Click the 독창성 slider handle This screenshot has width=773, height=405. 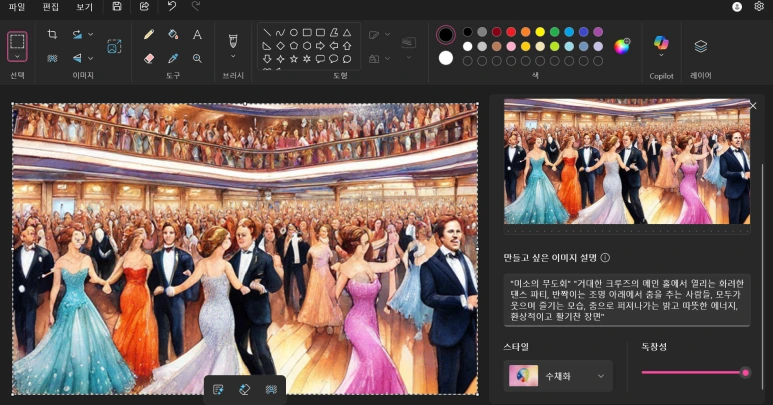[x=745, y=372]
